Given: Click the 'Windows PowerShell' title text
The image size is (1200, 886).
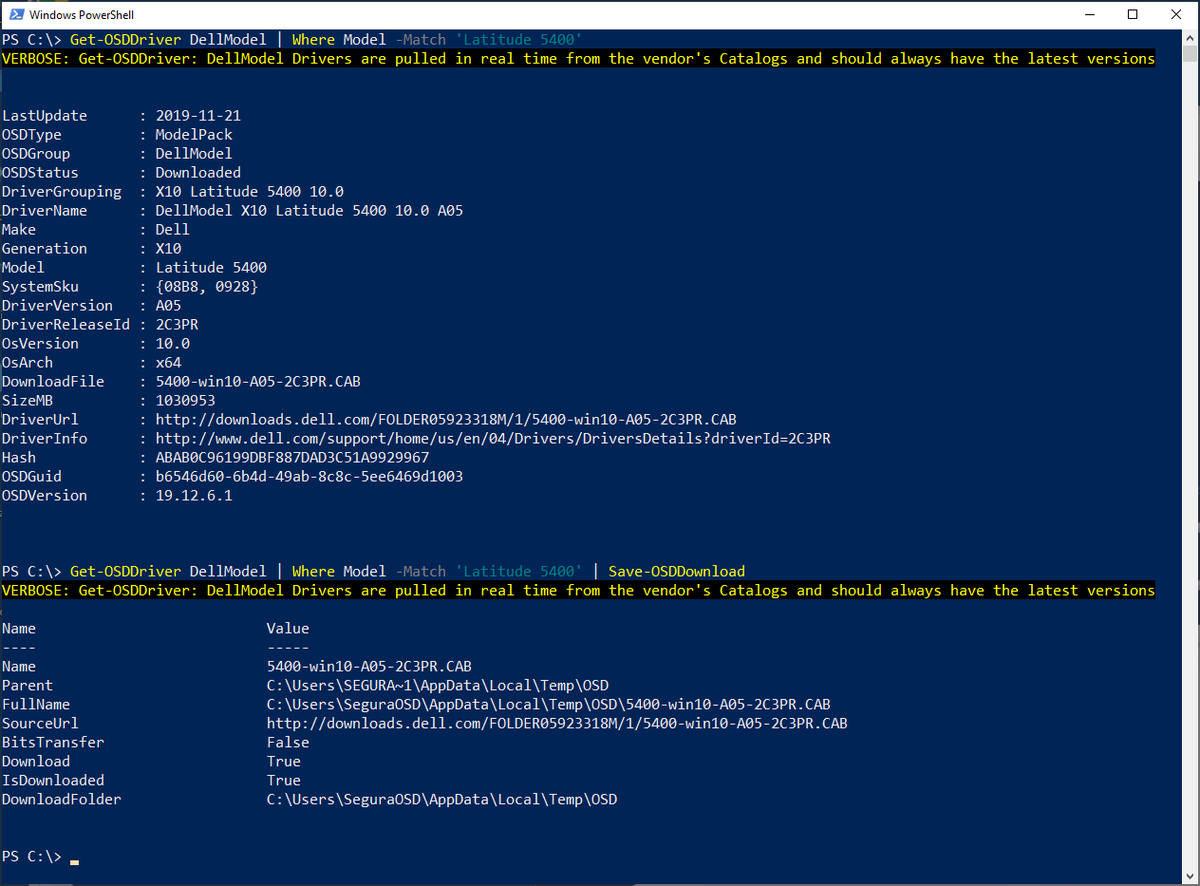Looking at the screenshot, I should [82, 15].
